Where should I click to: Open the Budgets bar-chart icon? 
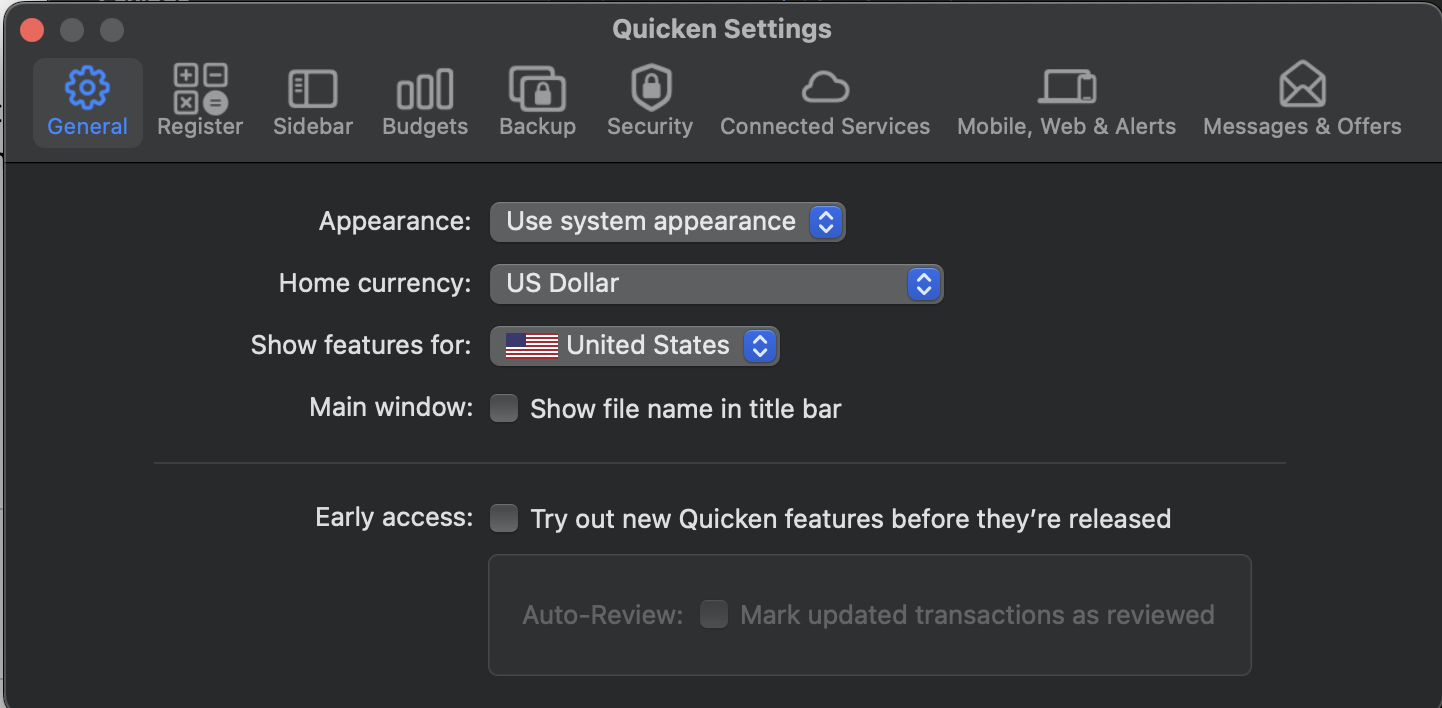coord(425,89)
